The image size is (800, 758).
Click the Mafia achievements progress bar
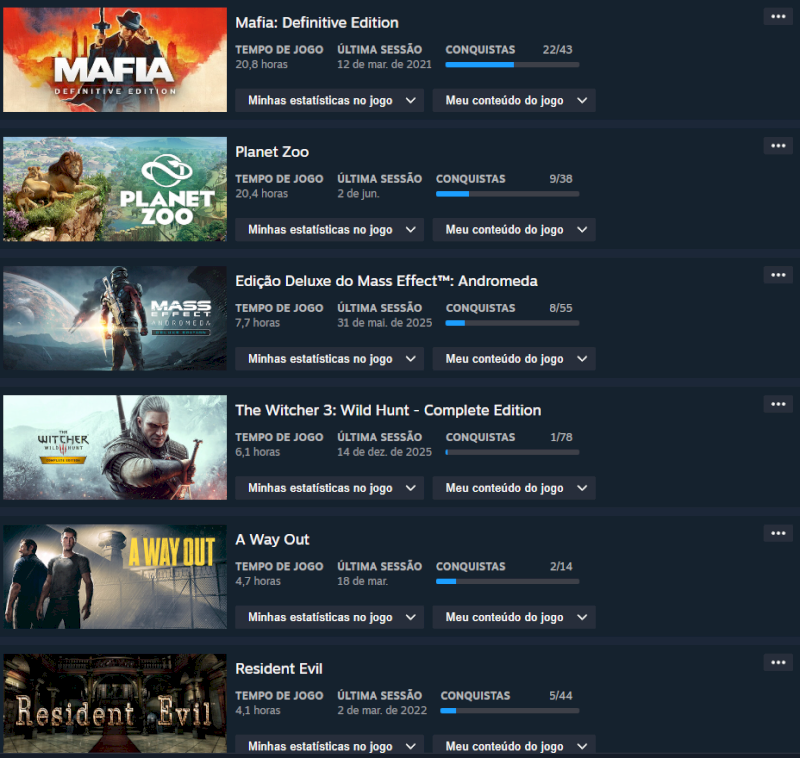[512, 65]
